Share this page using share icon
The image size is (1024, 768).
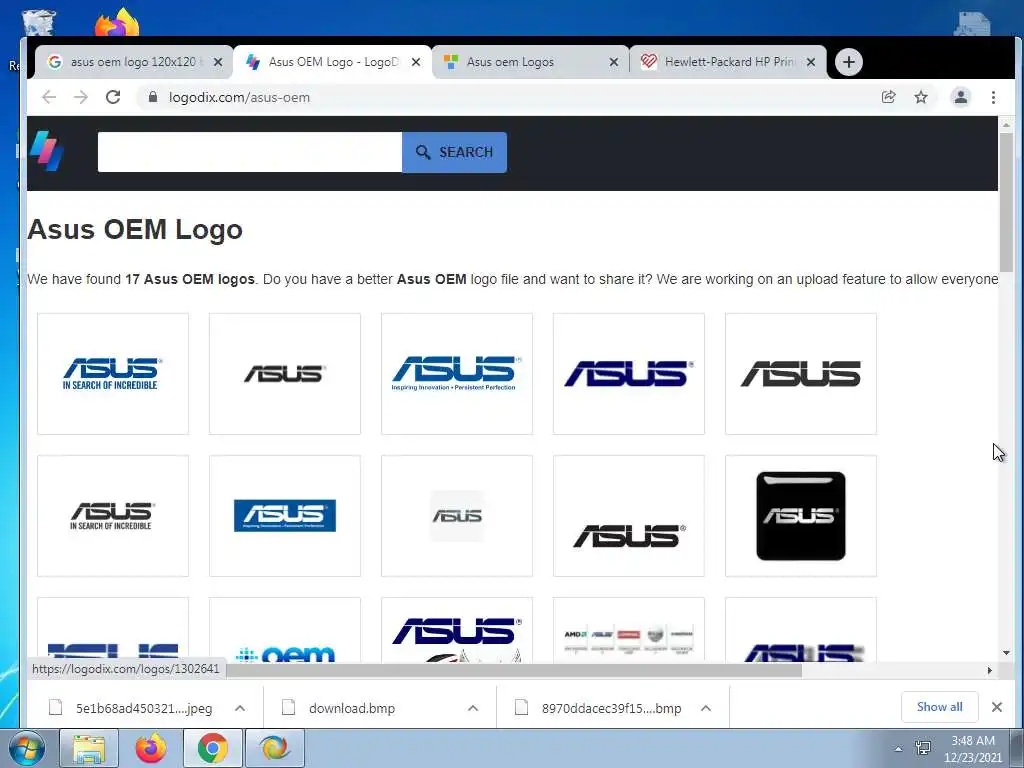tap(888, 97)
